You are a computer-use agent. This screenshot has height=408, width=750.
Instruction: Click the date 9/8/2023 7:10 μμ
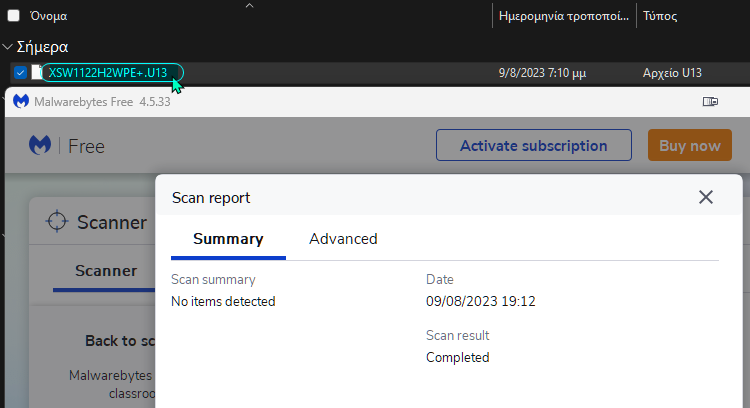click(542, 73)
